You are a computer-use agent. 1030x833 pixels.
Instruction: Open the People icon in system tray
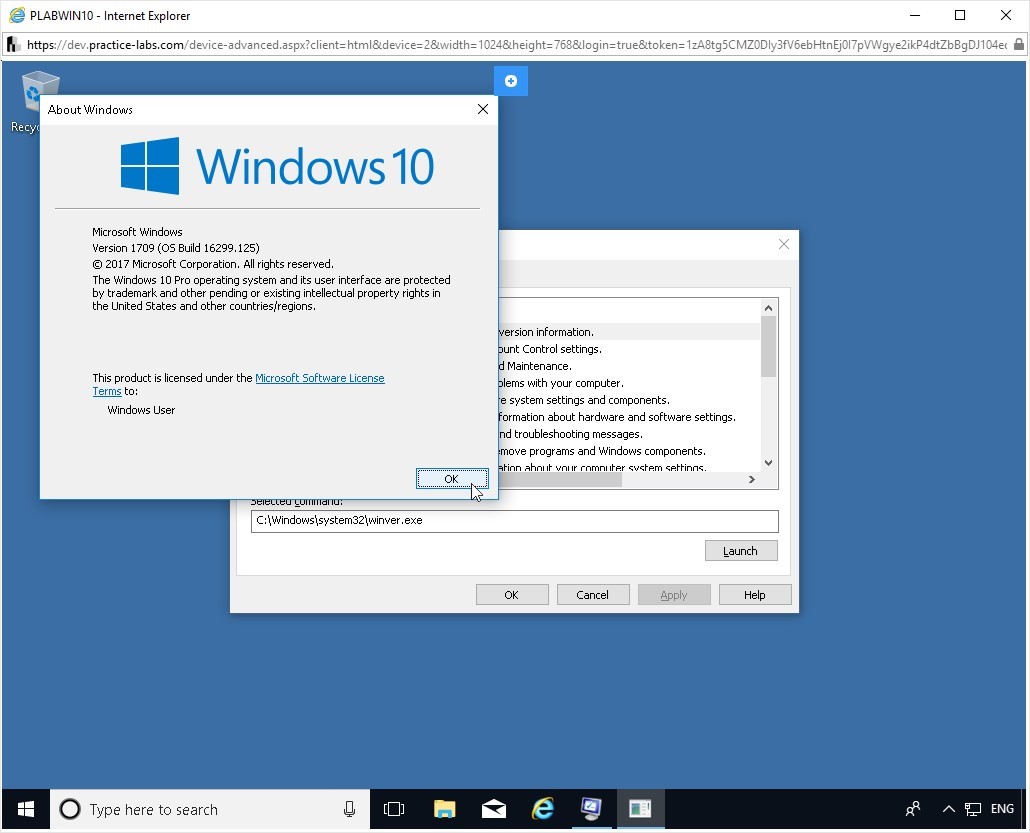[913, 809]
